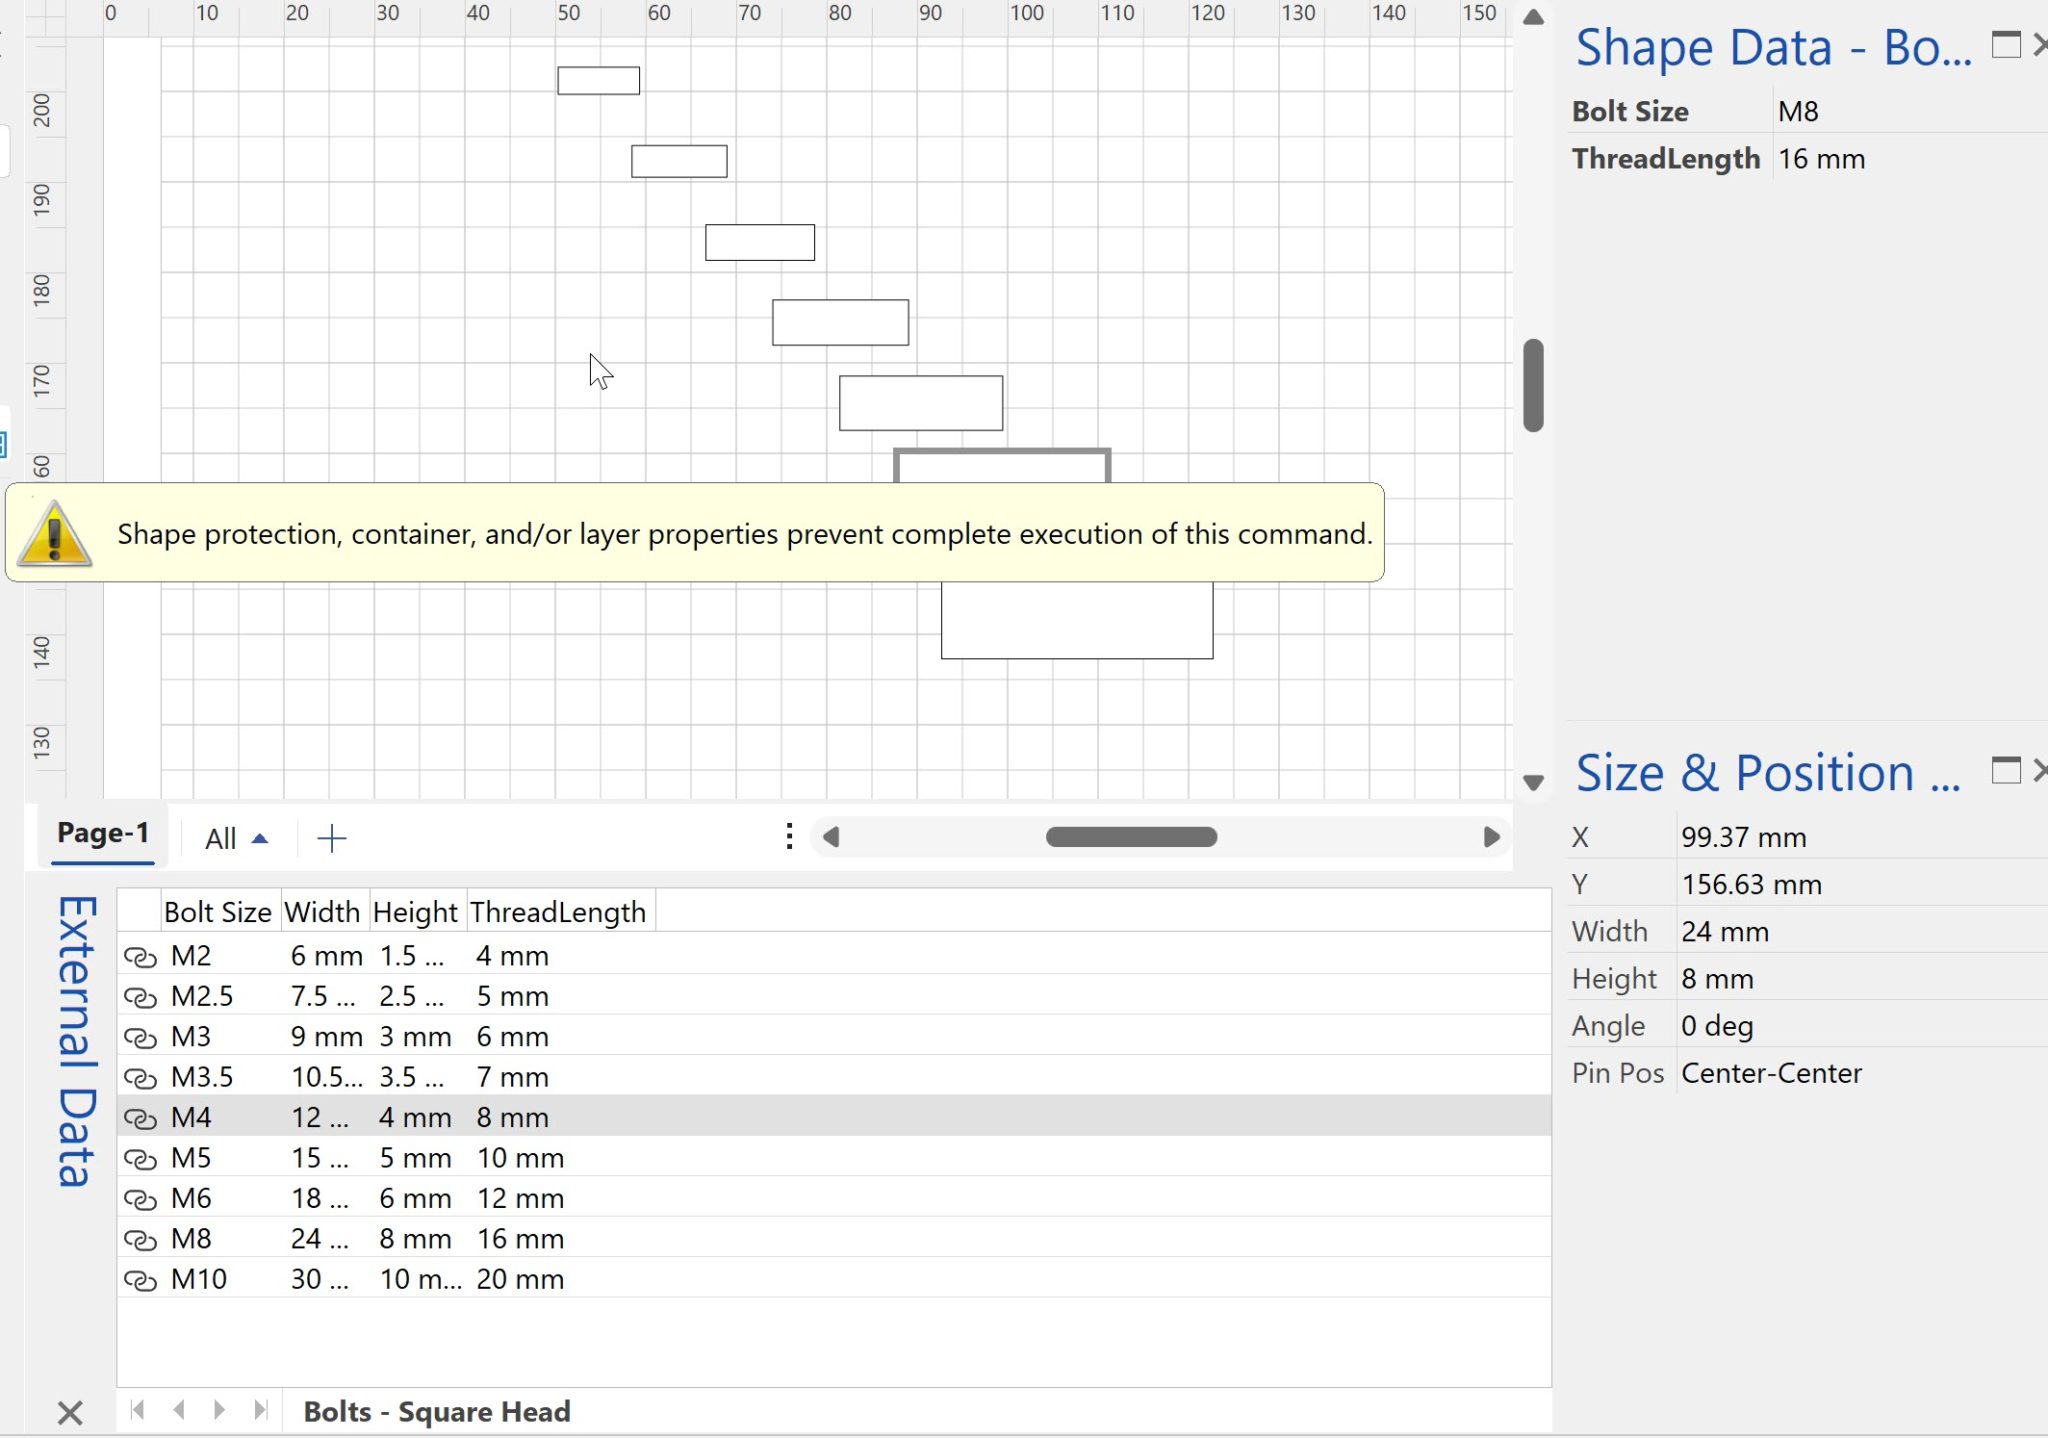Viewport: 2048px width, 1438px height.
Task: Collapse the drawing view with the down scroll chevron
Action: (1532, 784)
